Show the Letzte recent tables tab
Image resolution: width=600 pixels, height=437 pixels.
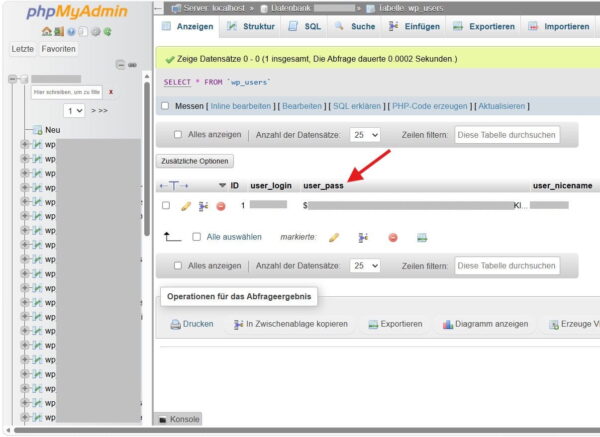(x=23, y=49)
